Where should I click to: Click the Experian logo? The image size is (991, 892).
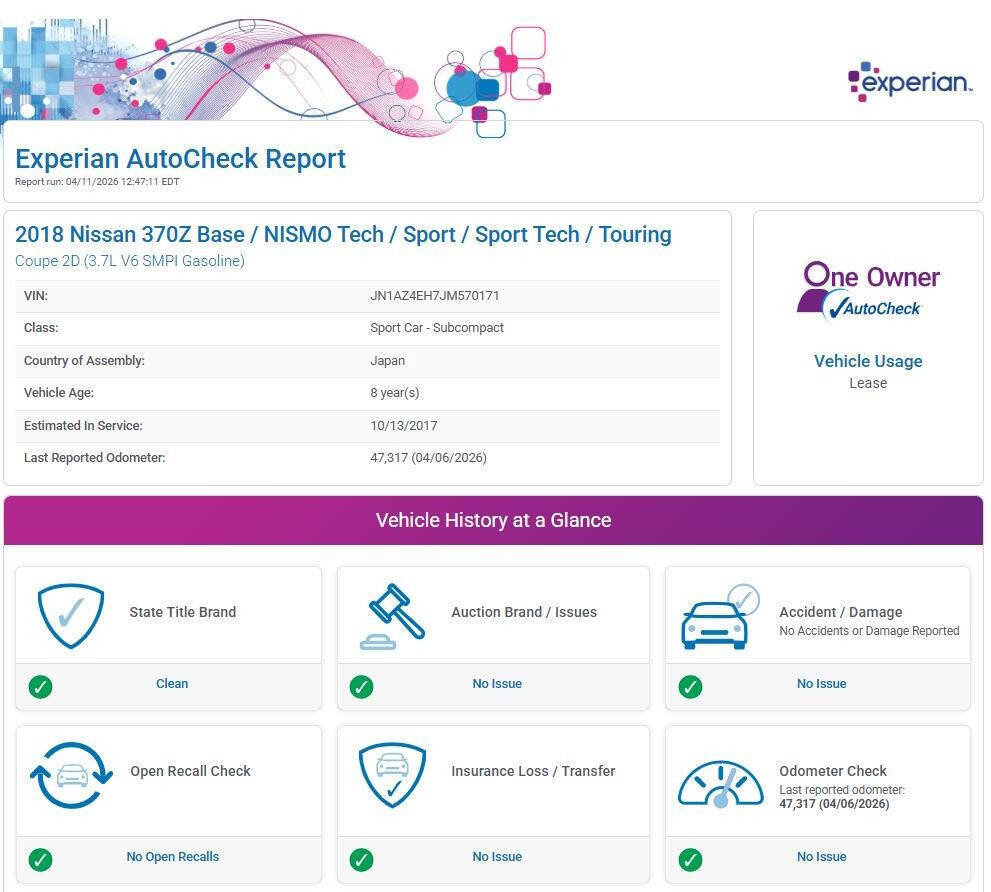tap(909, 83)
